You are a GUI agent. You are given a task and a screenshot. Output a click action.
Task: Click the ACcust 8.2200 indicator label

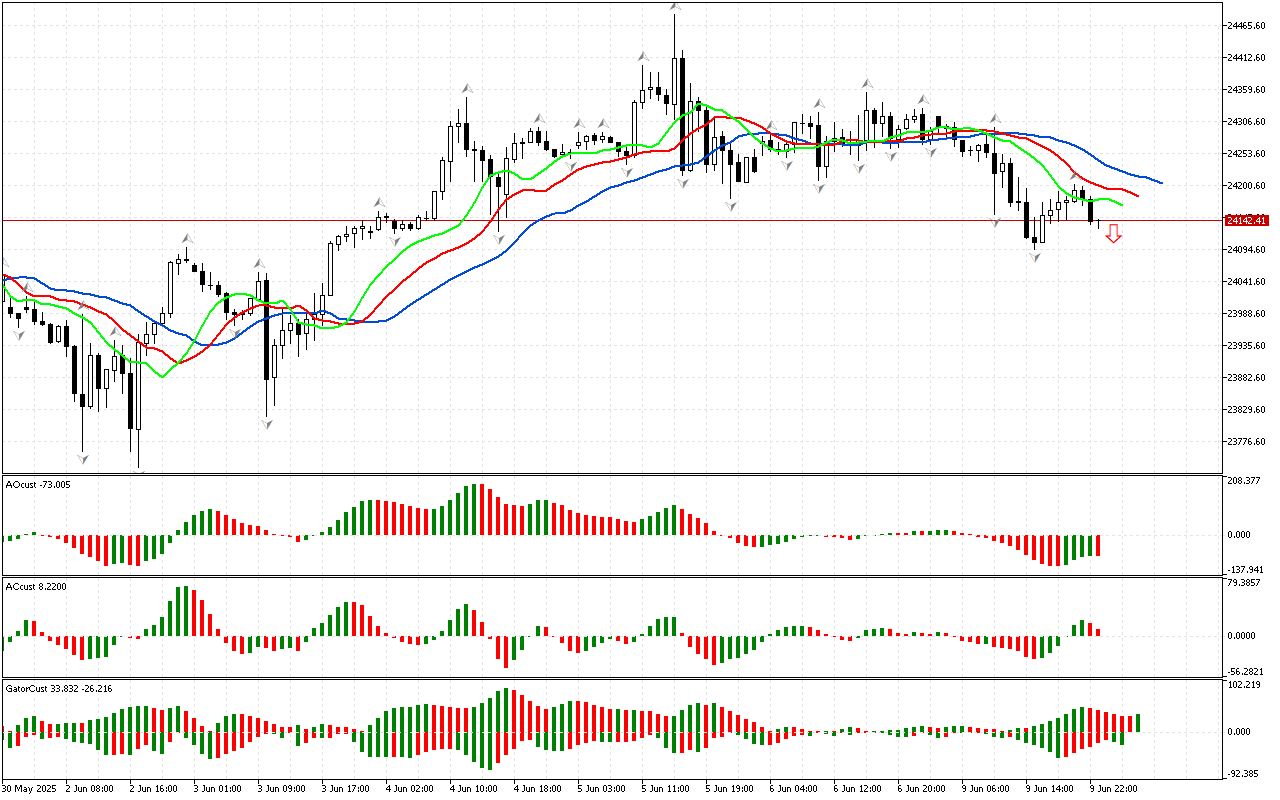(37, 586)
